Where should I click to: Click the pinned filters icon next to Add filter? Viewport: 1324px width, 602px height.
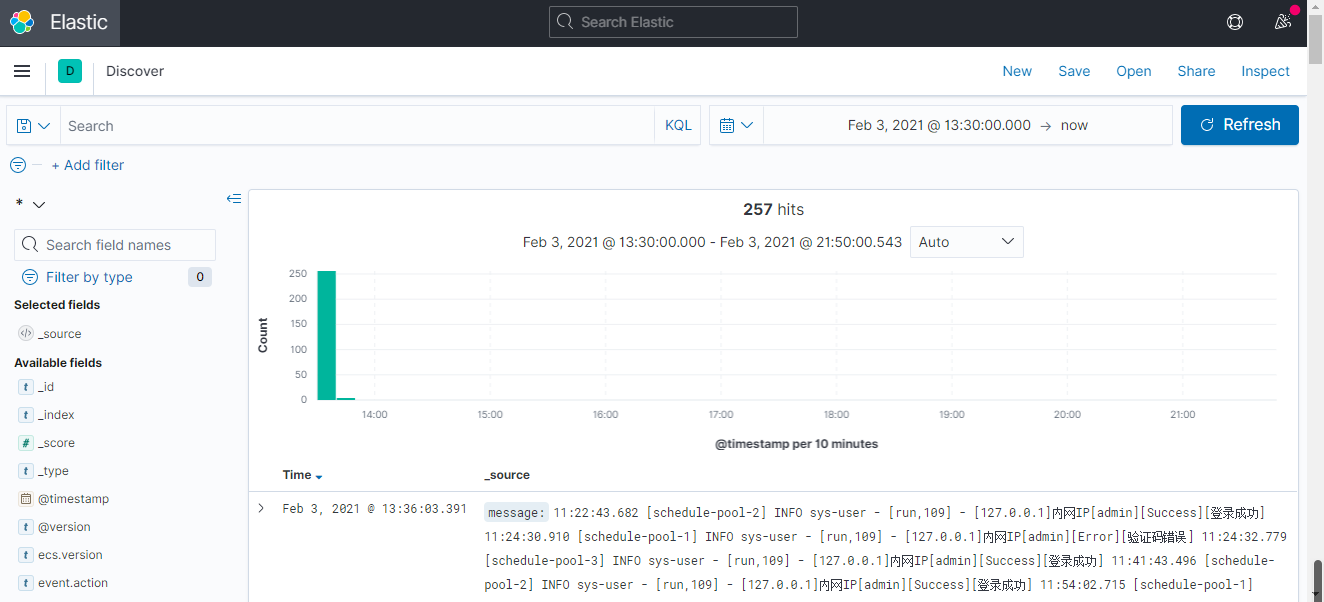pos(17,165)
